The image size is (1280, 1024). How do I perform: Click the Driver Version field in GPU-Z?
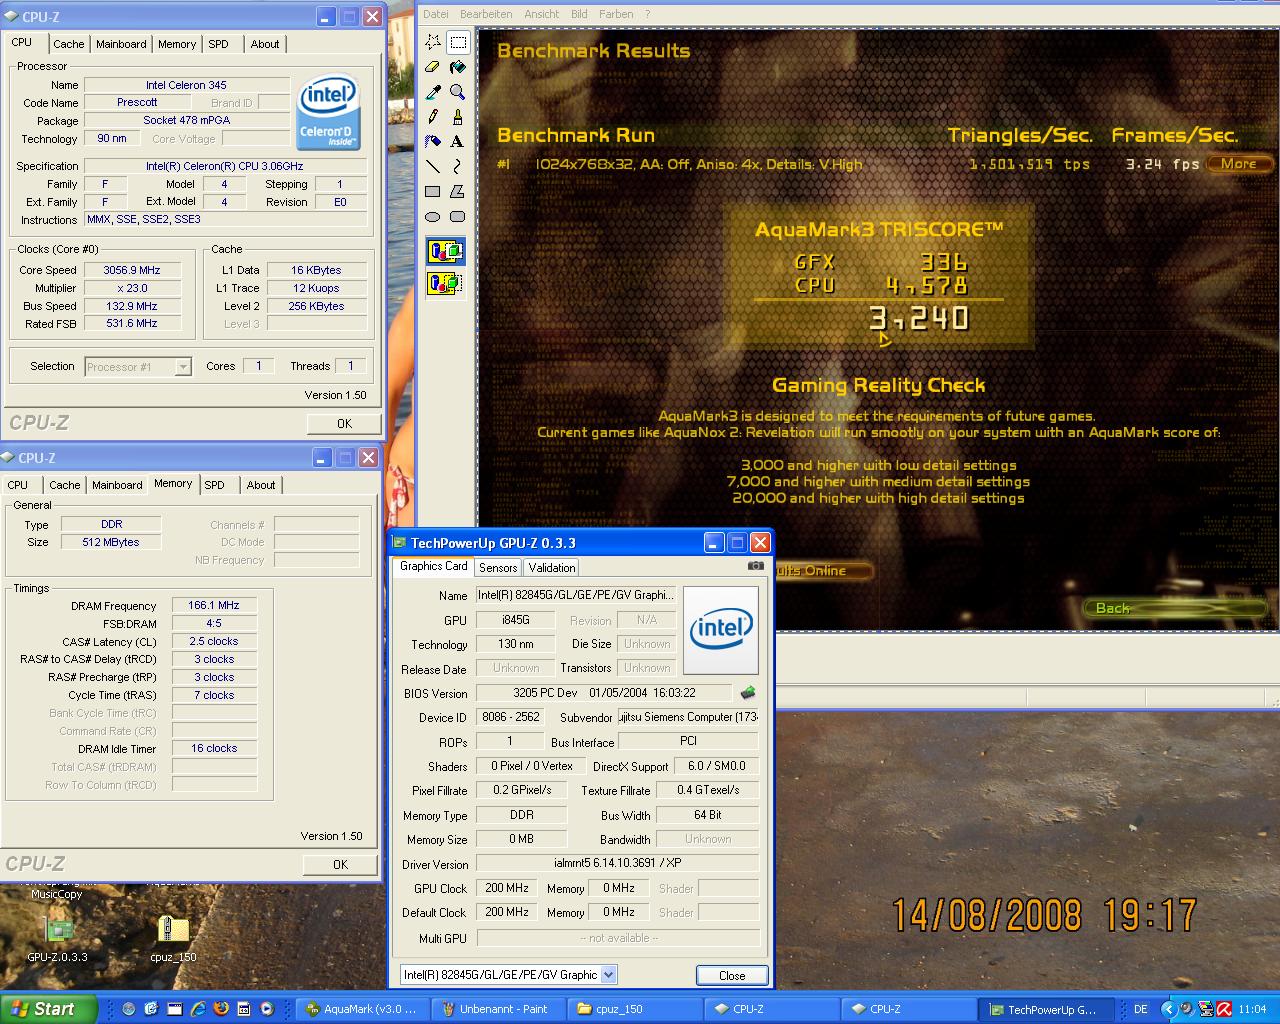click(617, 863)
